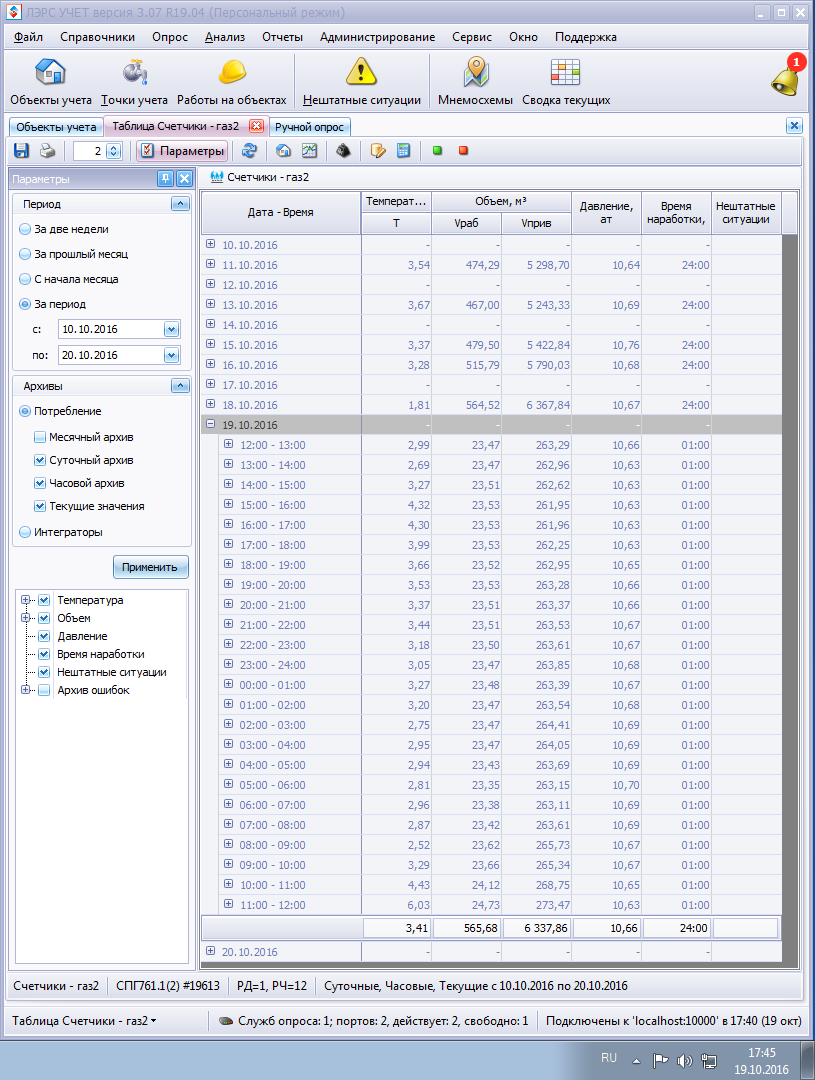815x1080 pixels.
Task: Click the Дата - Время column header
Action: [280, 212]
